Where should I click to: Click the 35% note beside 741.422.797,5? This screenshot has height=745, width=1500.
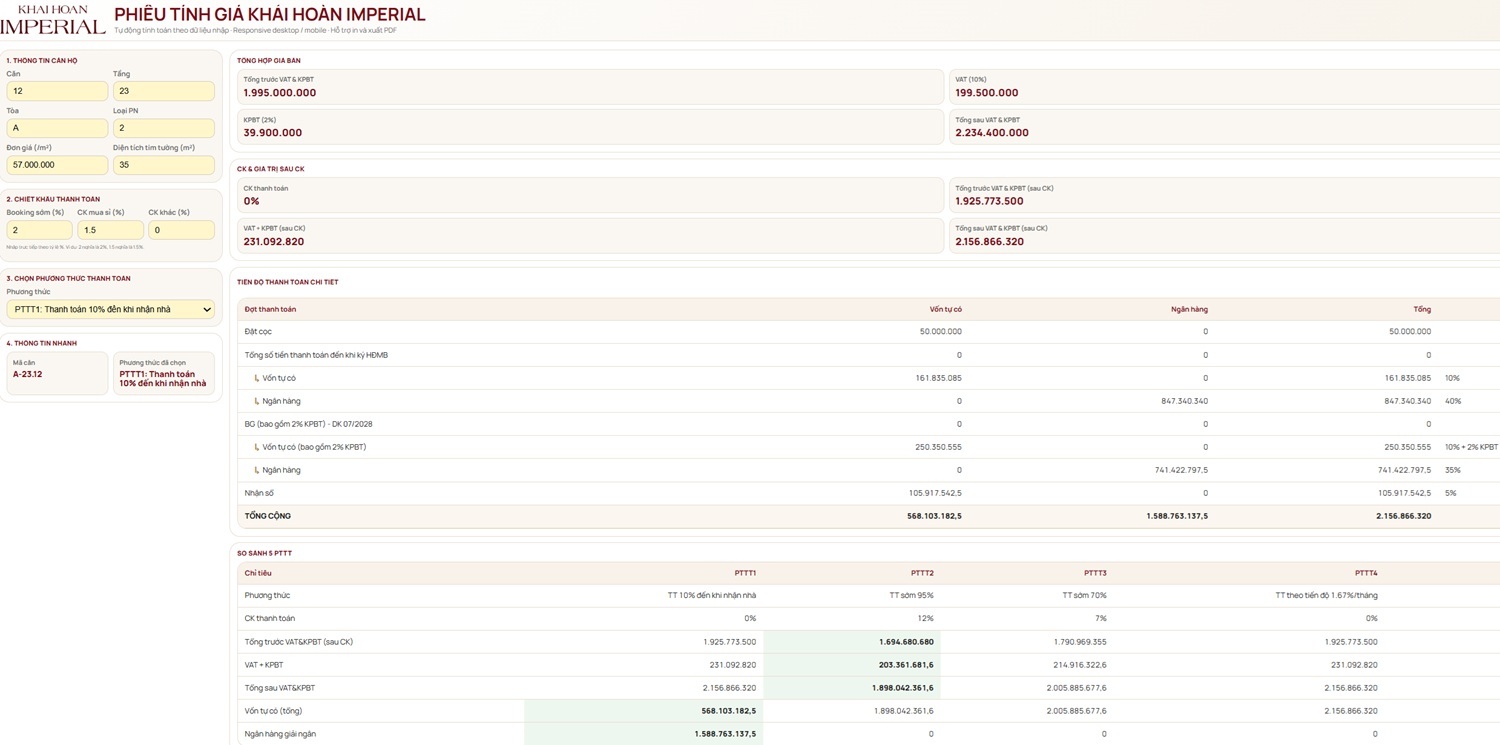click(x=1453, y=470)
